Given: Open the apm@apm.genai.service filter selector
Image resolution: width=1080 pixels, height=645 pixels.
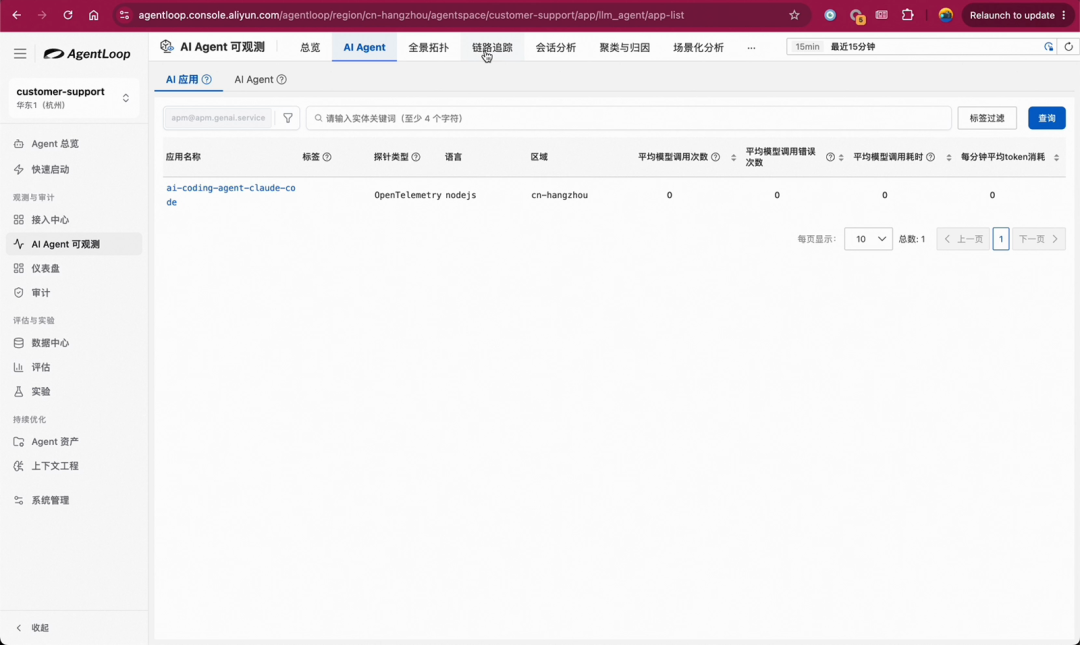Looking at the screenshot, I should click(218, 118).
